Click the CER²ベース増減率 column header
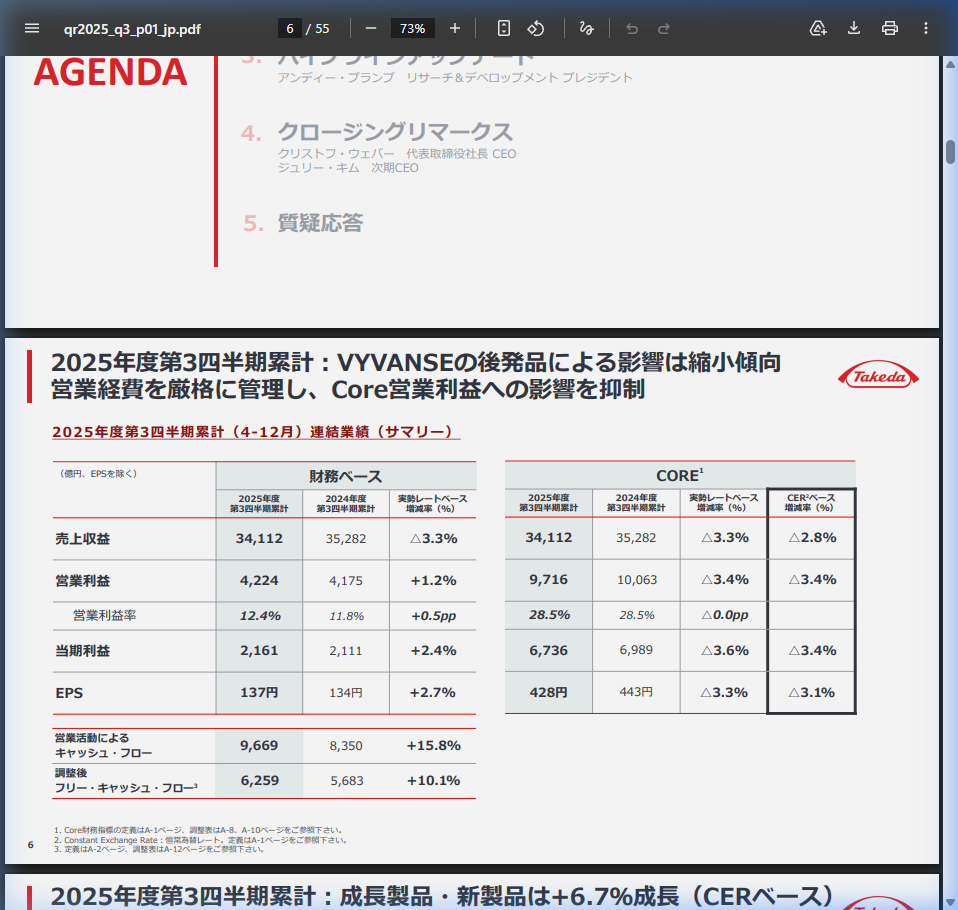Screen dimensions: 958x910 810,503
